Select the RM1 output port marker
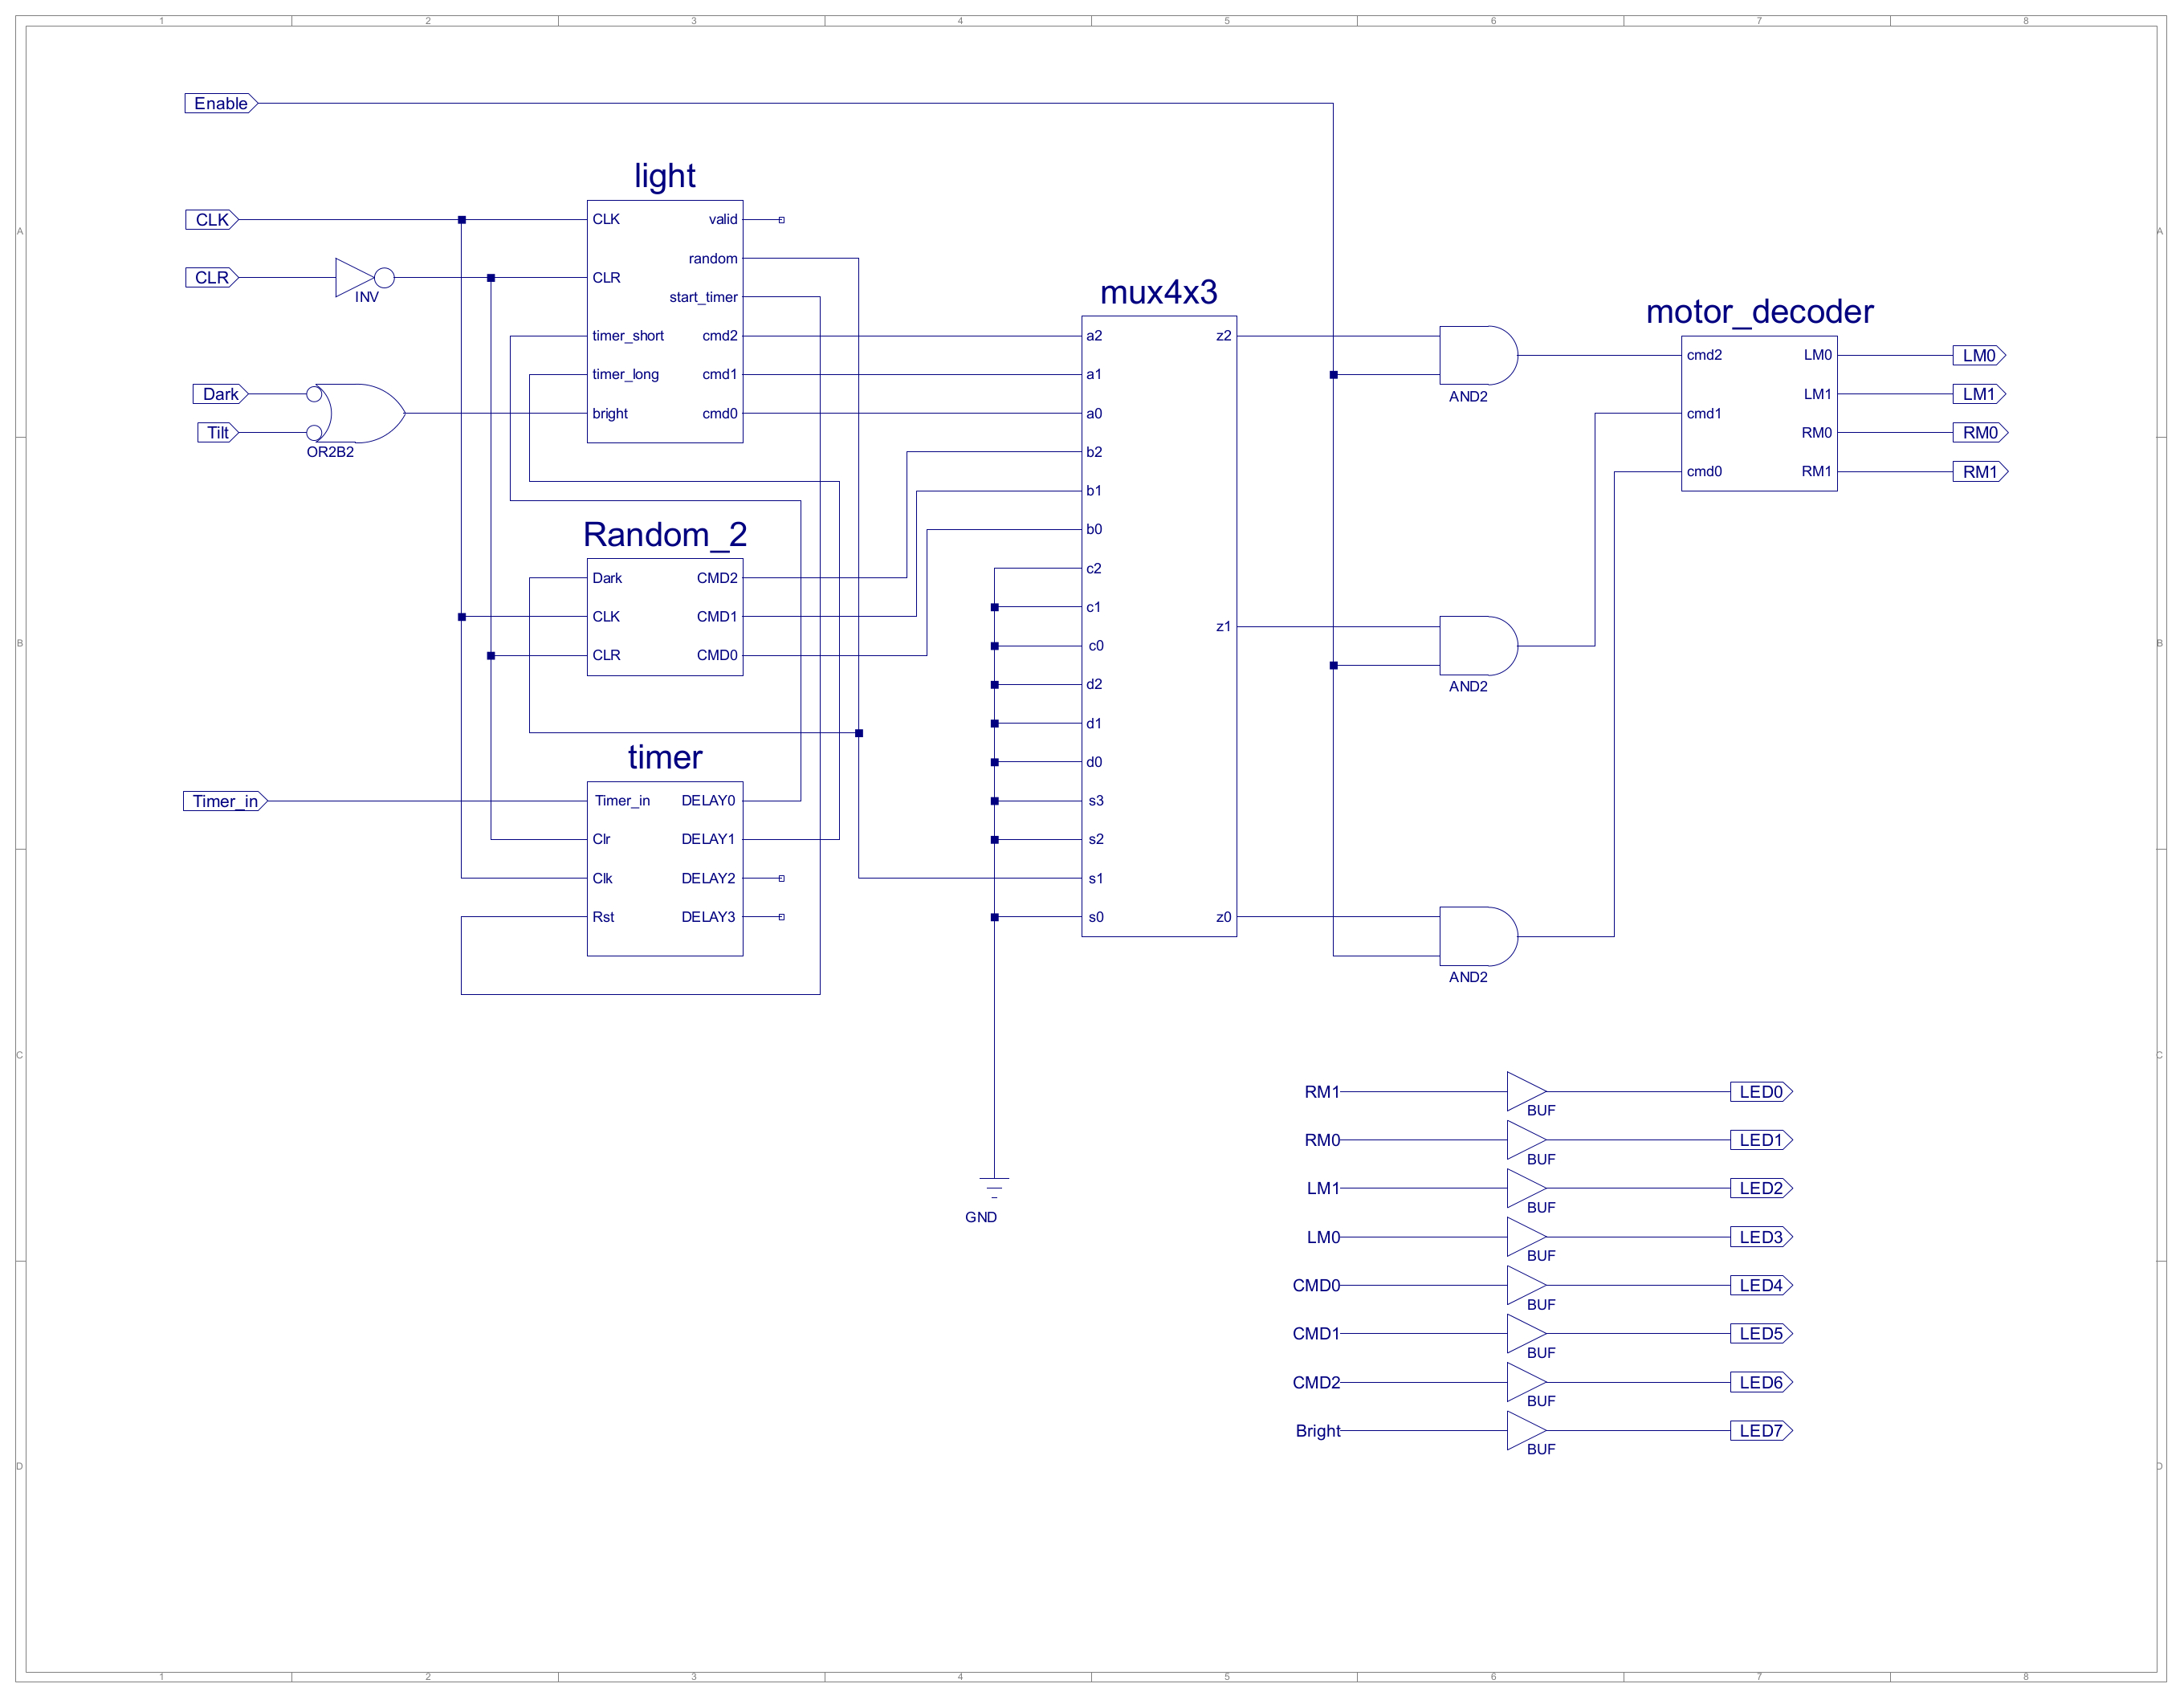 1980,472
